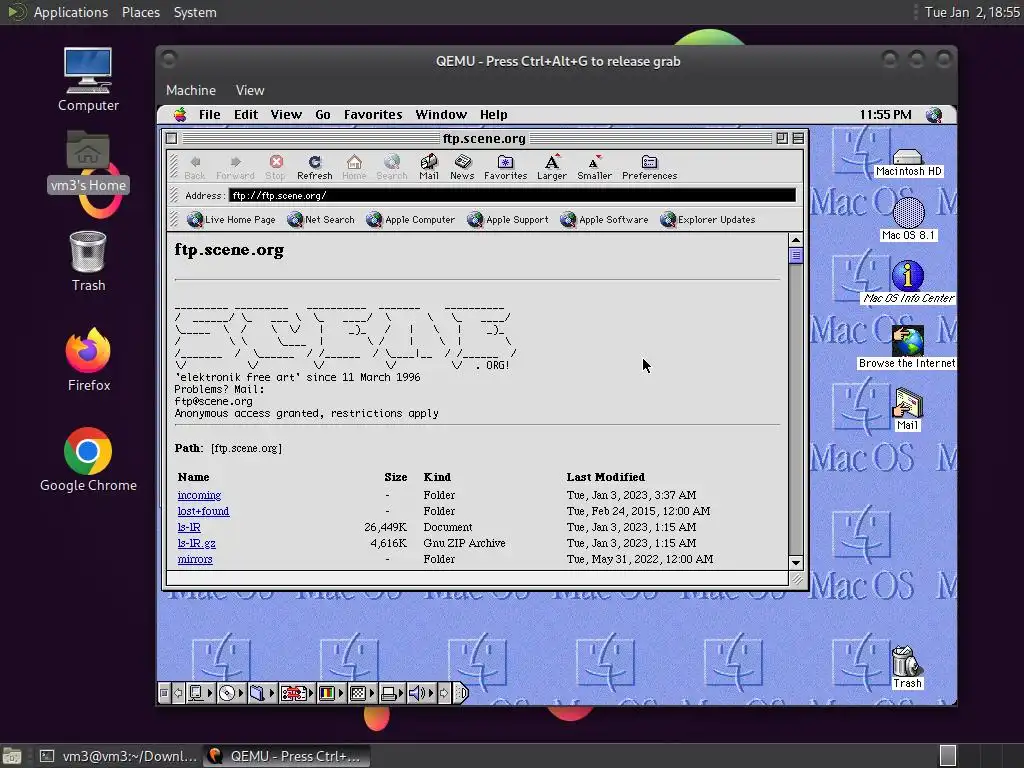Make text Smaller with toolbar icon
This screenshot has height=768, width=1024.
point(594,167)
